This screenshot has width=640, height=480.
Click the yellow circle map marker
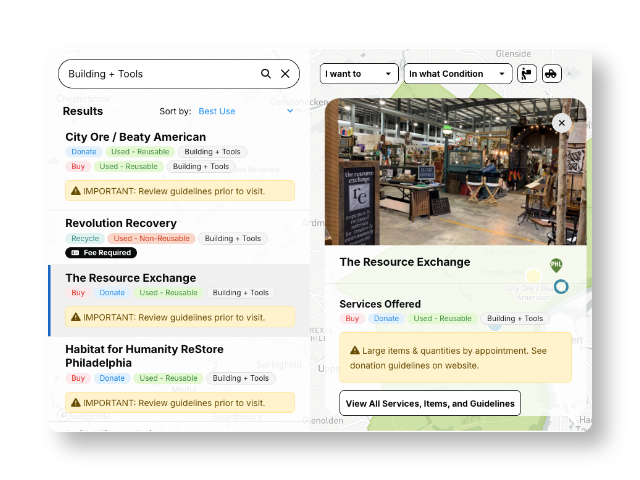pyautogui.click(x=533, y=276)
